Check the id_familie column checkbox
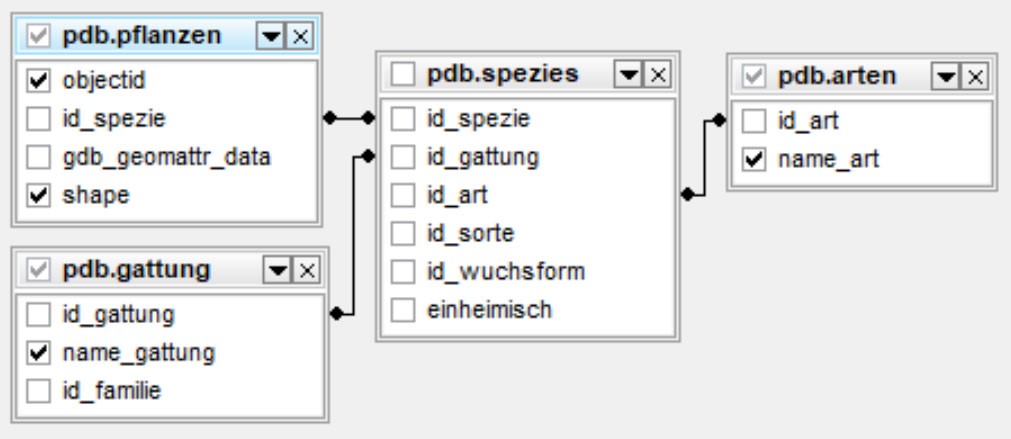Viewport: 1011px width, 439px height. (39, 390)
